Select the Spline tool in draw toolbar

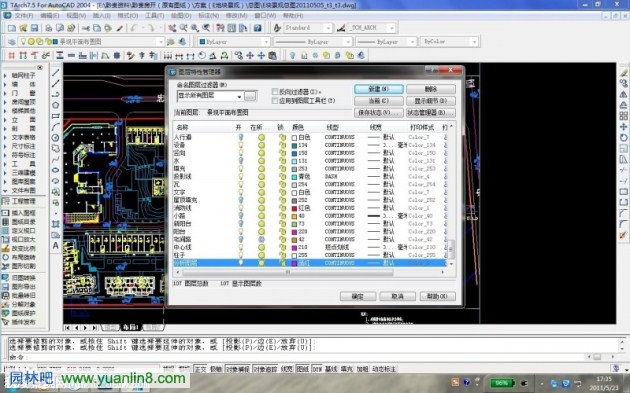click(55, 160)
